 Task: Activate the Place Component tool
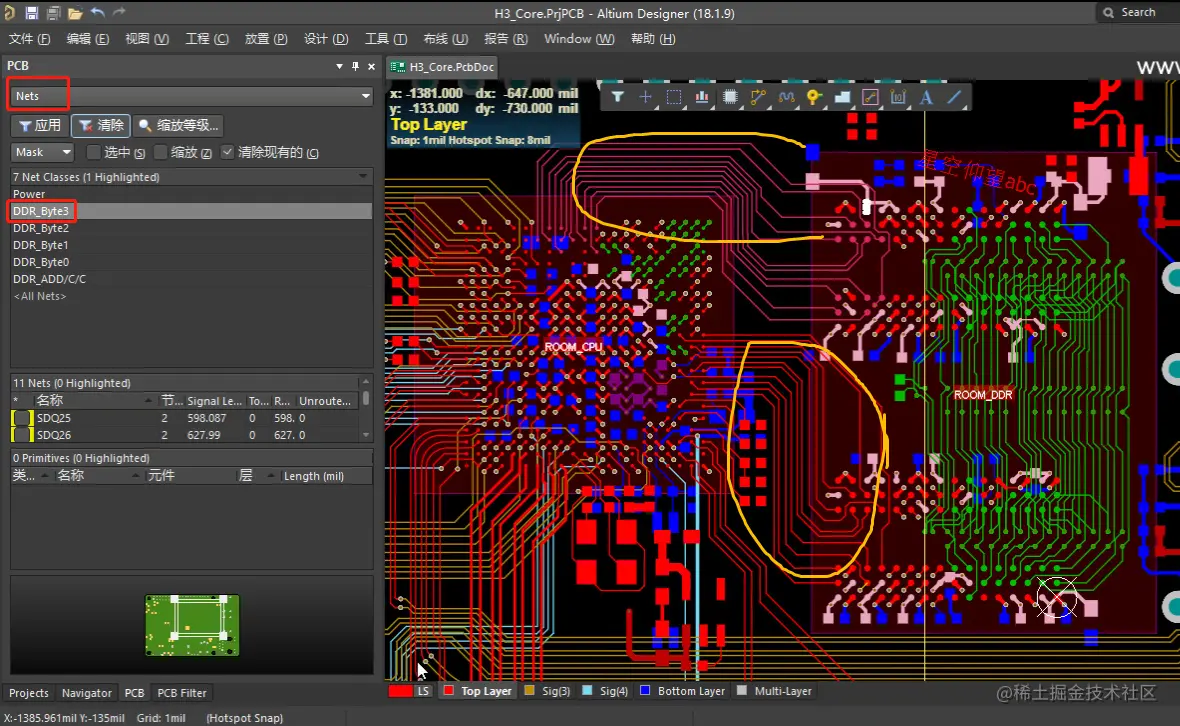[733, 96]
